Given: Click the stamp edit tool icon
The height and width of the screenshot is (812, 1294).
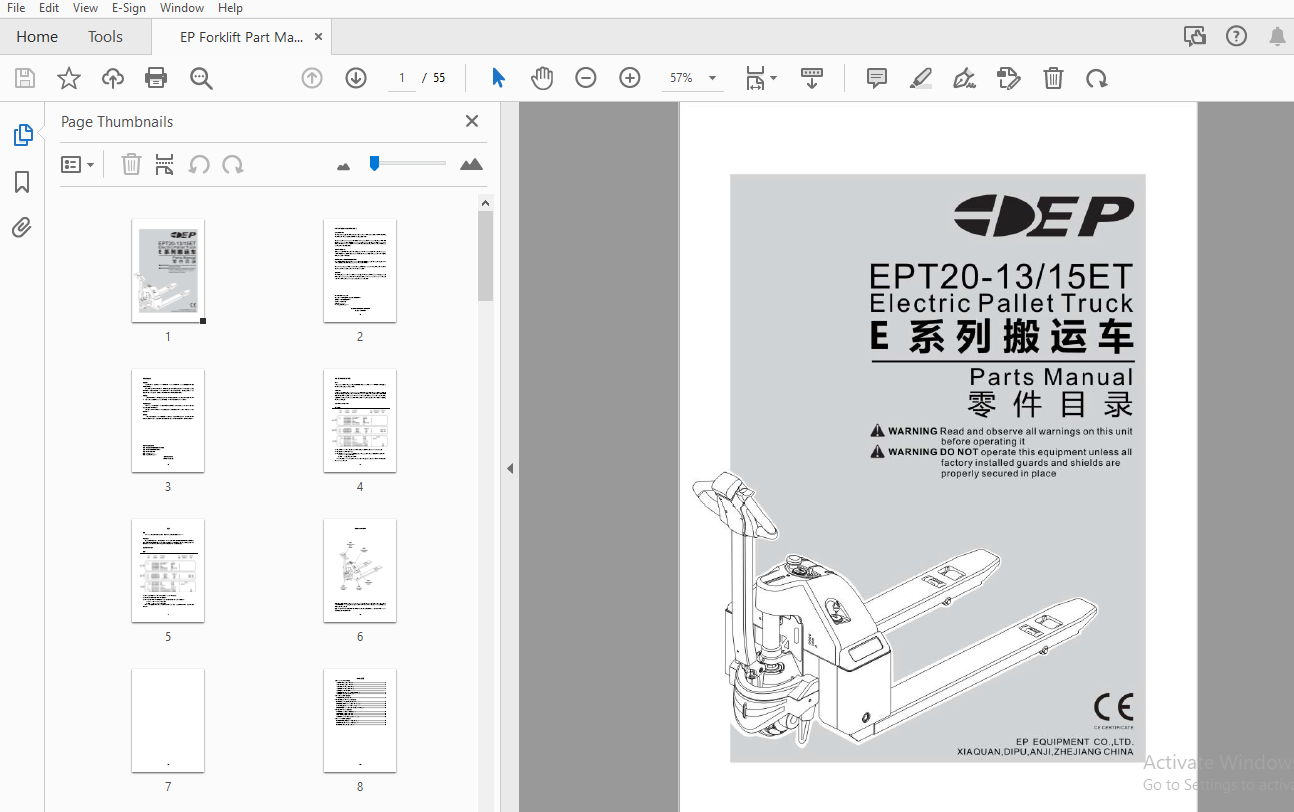Looking at the screenshot, I should (1009, 78).
